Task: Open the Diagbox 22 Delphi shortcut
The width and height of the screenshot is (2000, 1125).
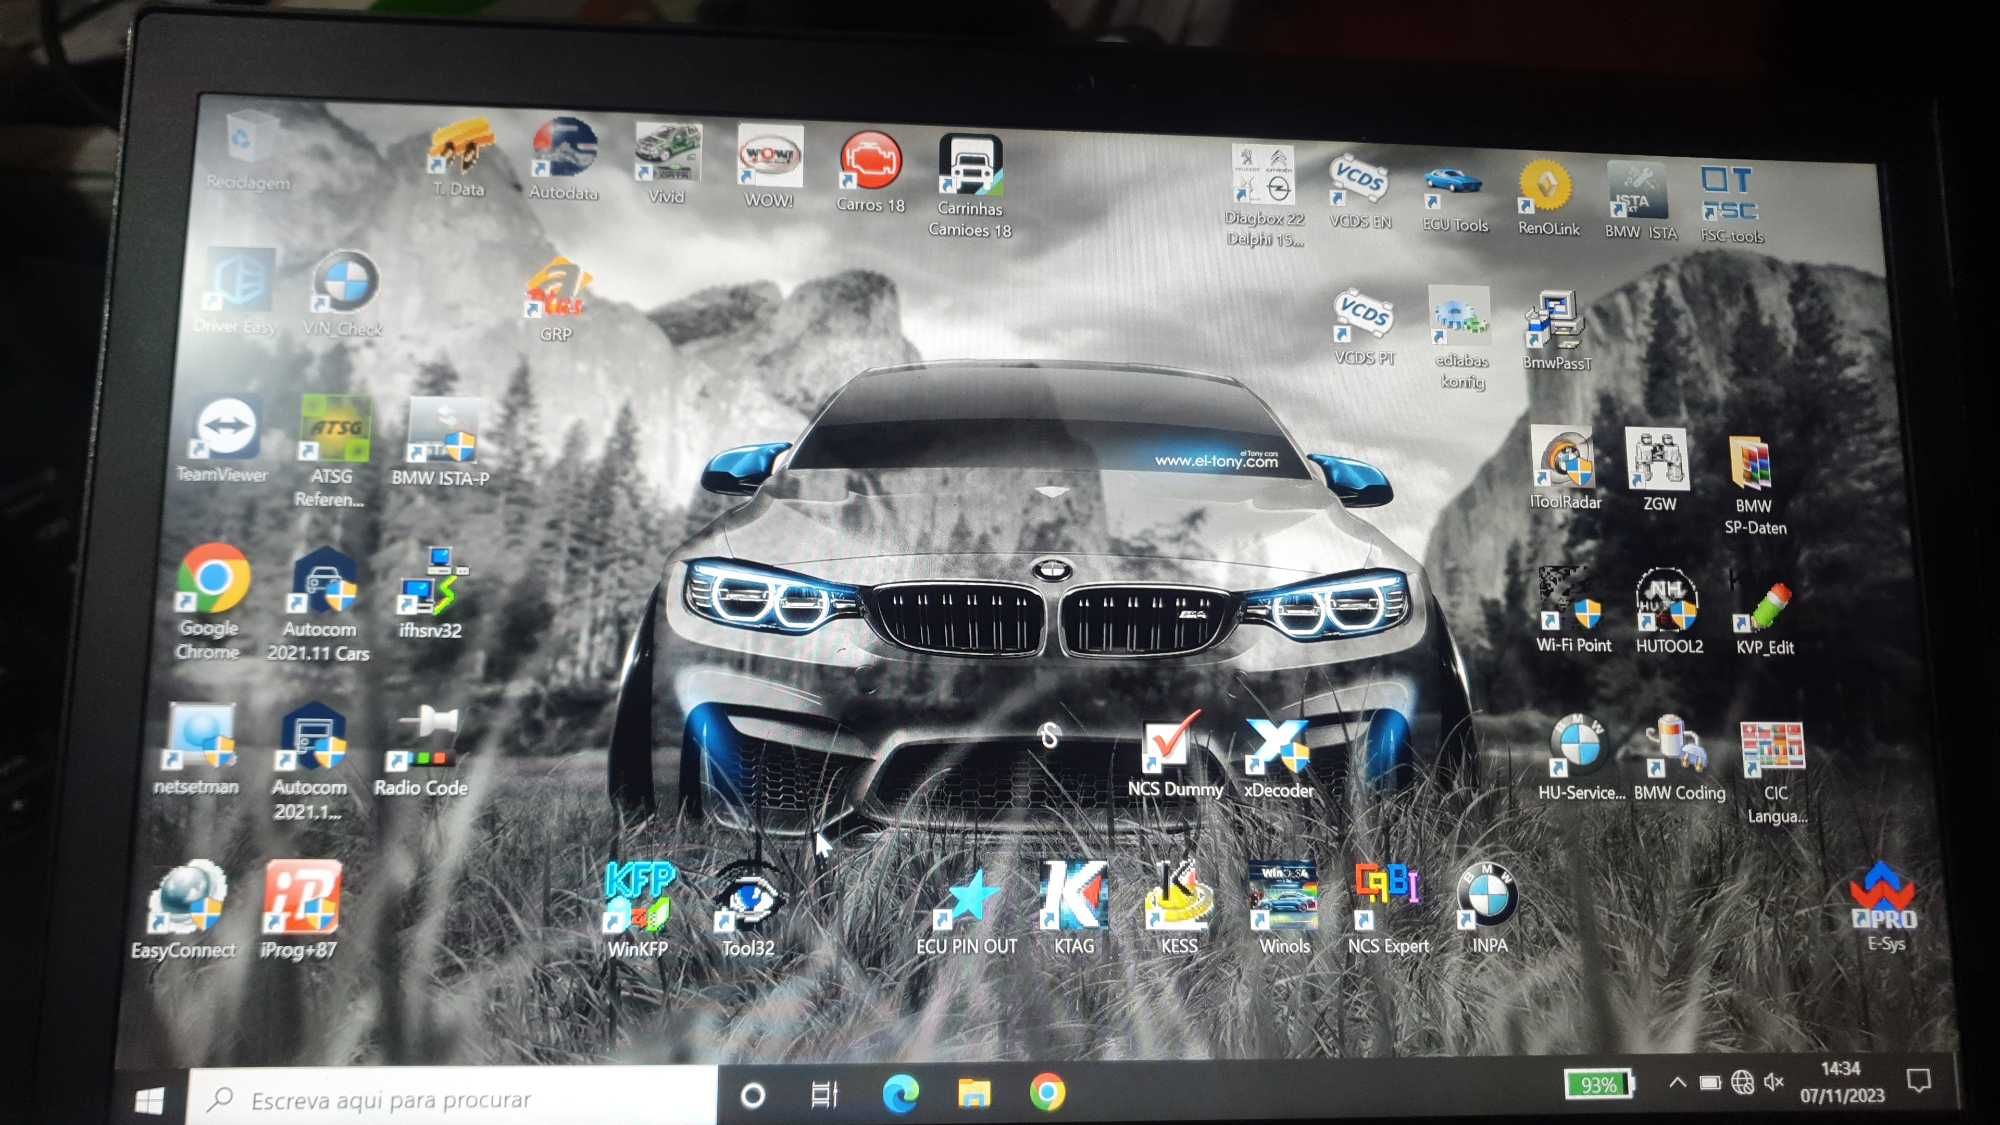Action: click(x=1264, y=195)
